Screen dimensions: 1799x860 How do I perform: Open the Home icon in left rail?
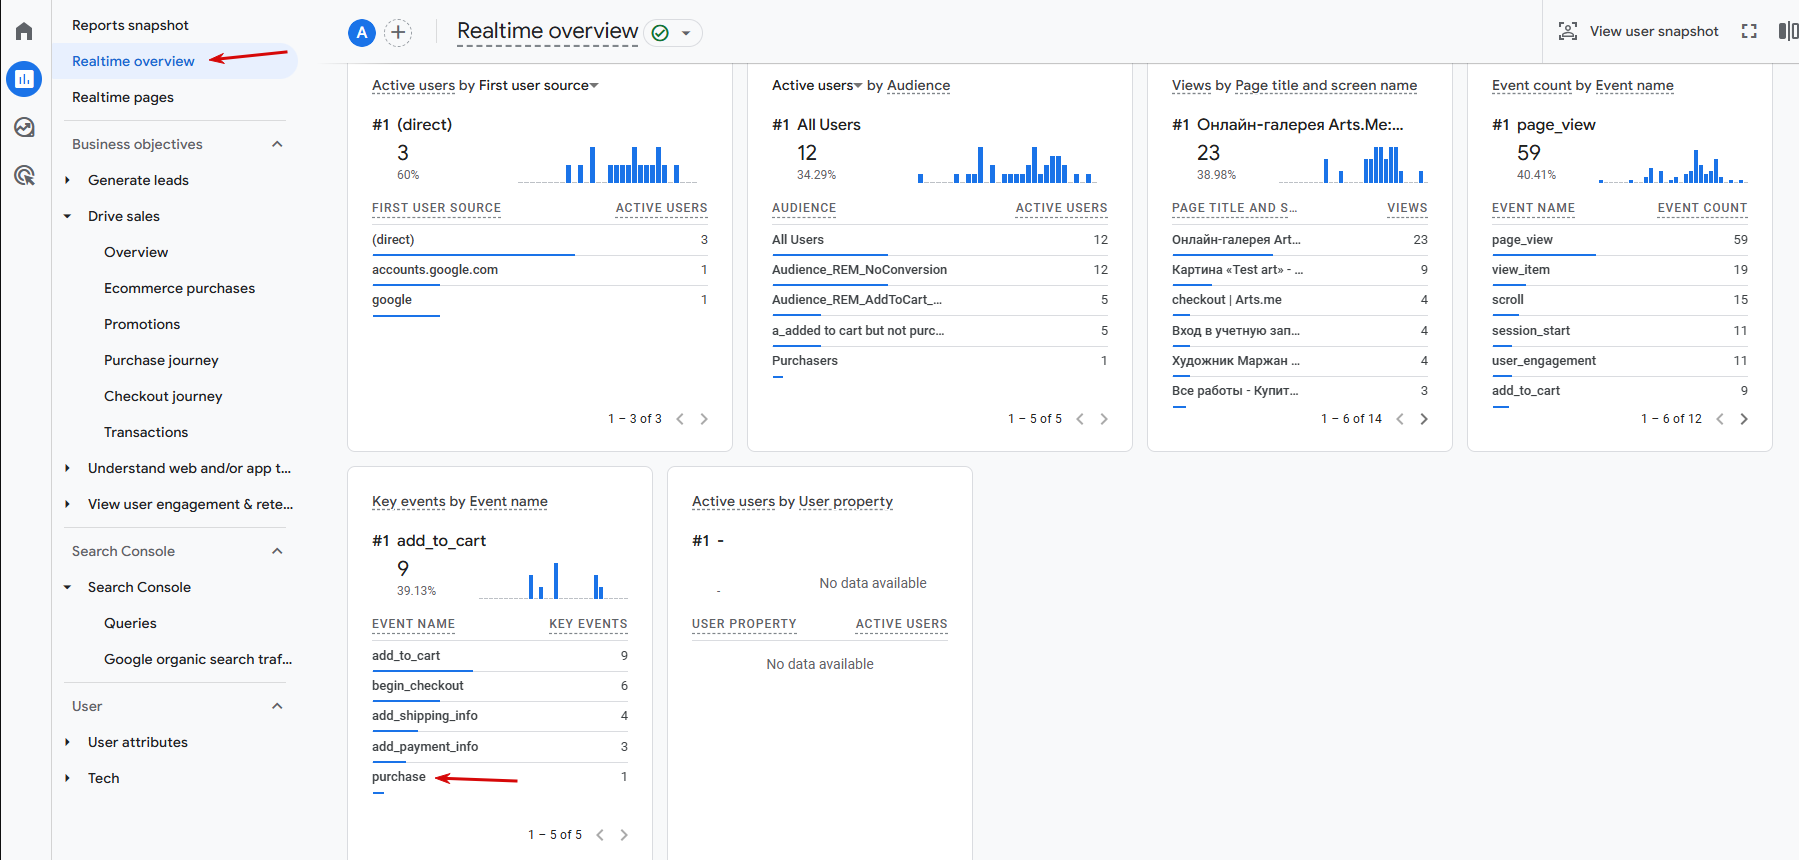coord(24,32)
